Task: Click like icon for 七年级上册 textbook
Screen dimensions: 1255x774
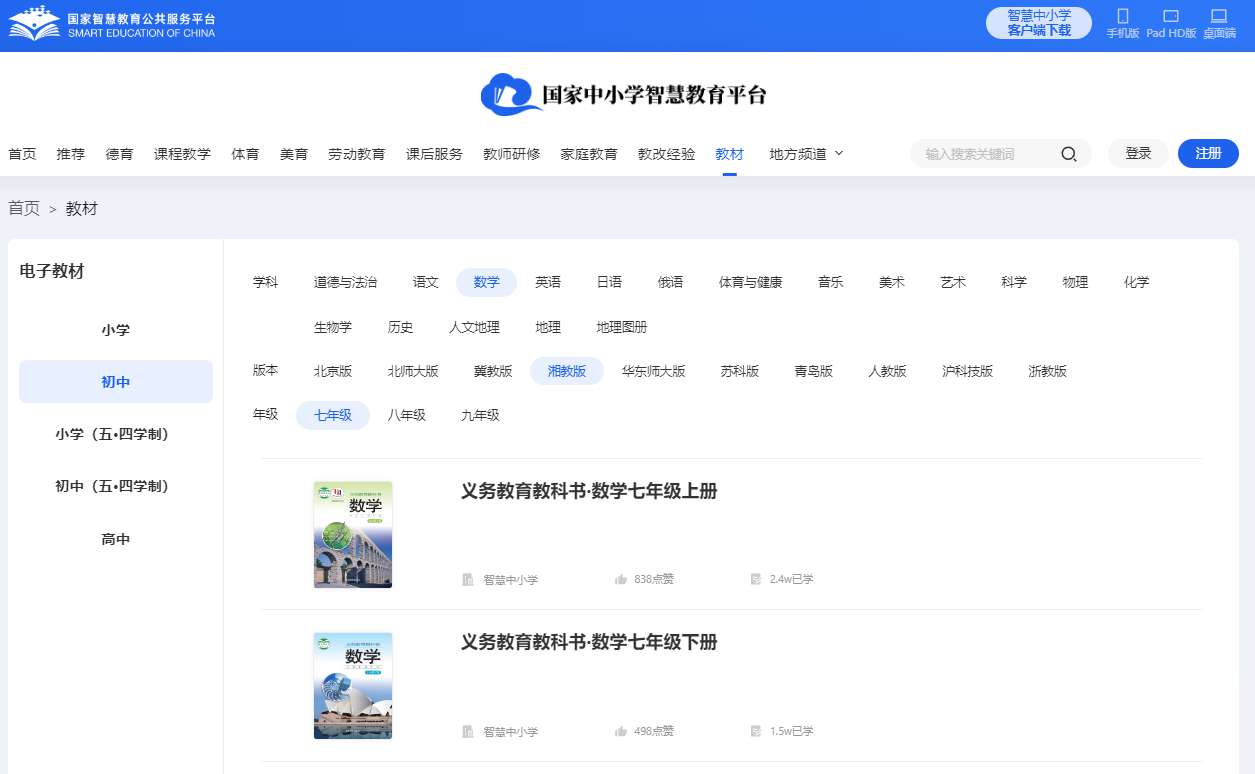Action: 621,579
